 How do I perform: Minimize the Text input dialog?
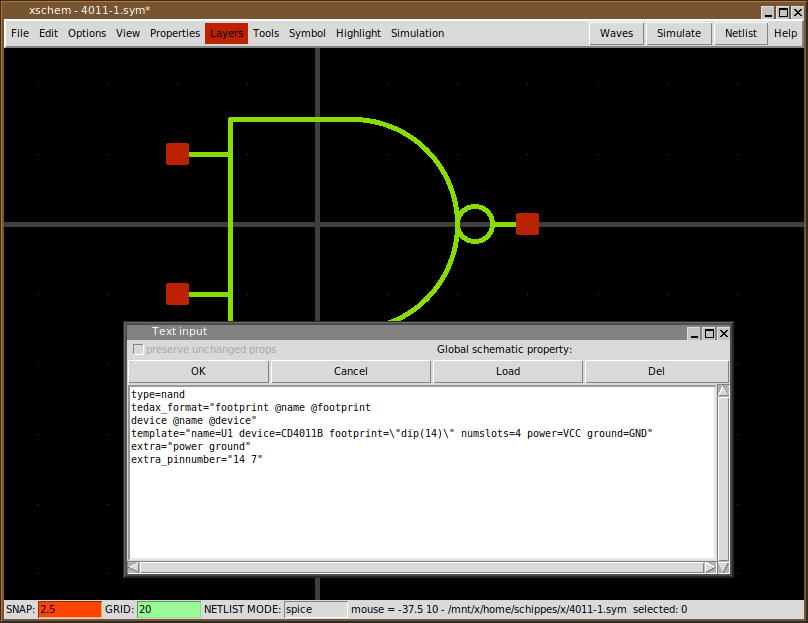click(694, 333)
